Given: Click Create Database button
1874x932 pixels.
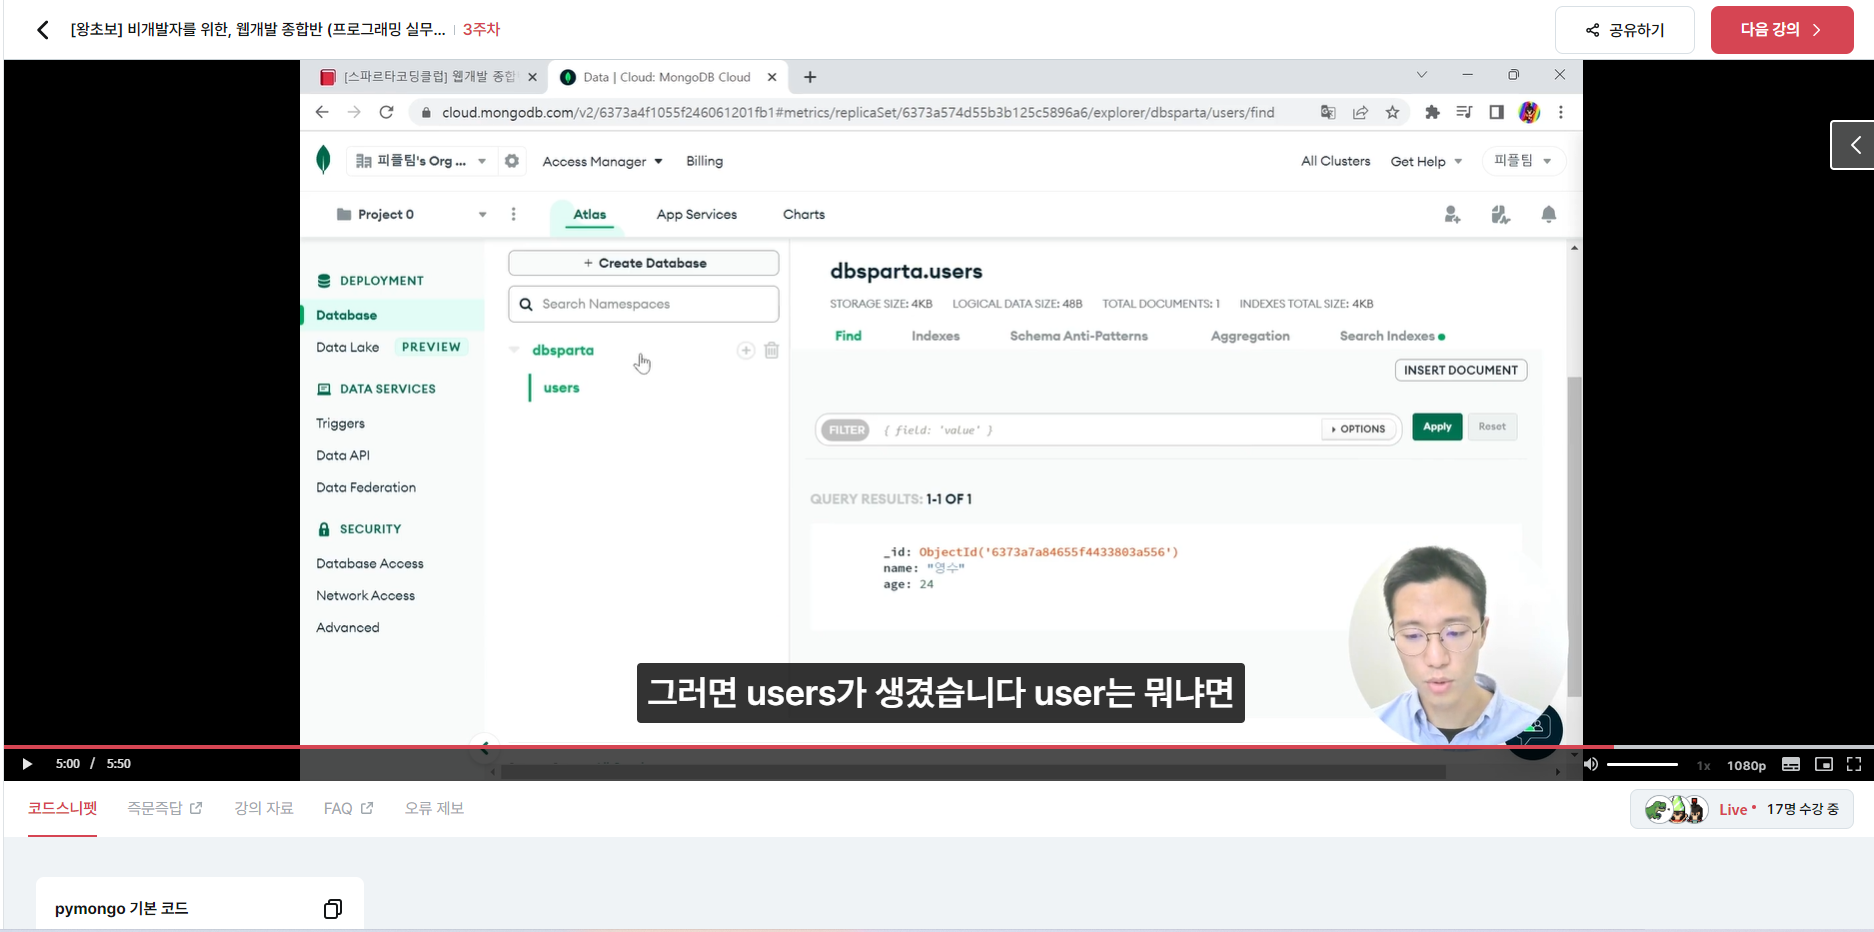Looking at the screenshot, I should coord(643,263).
